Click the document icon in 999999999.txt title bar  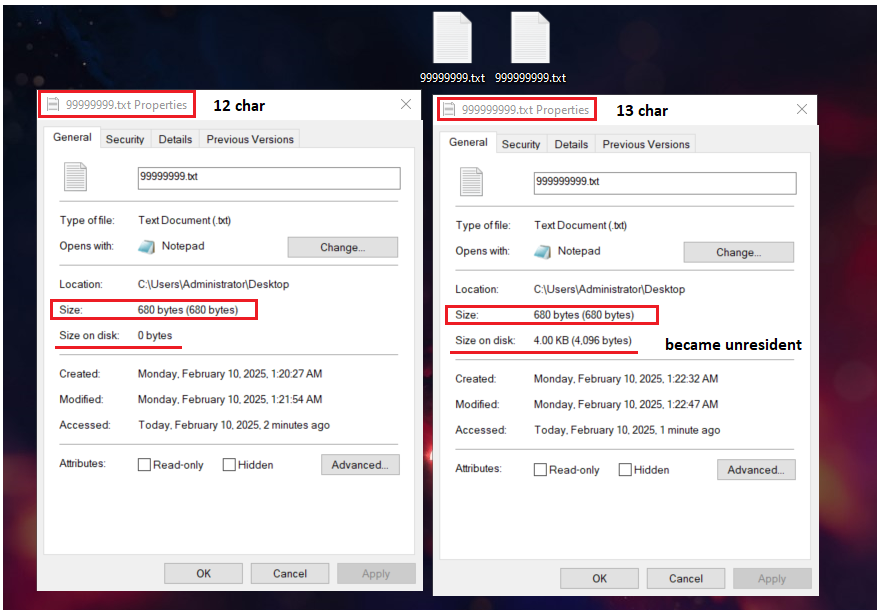pos(449,110)
